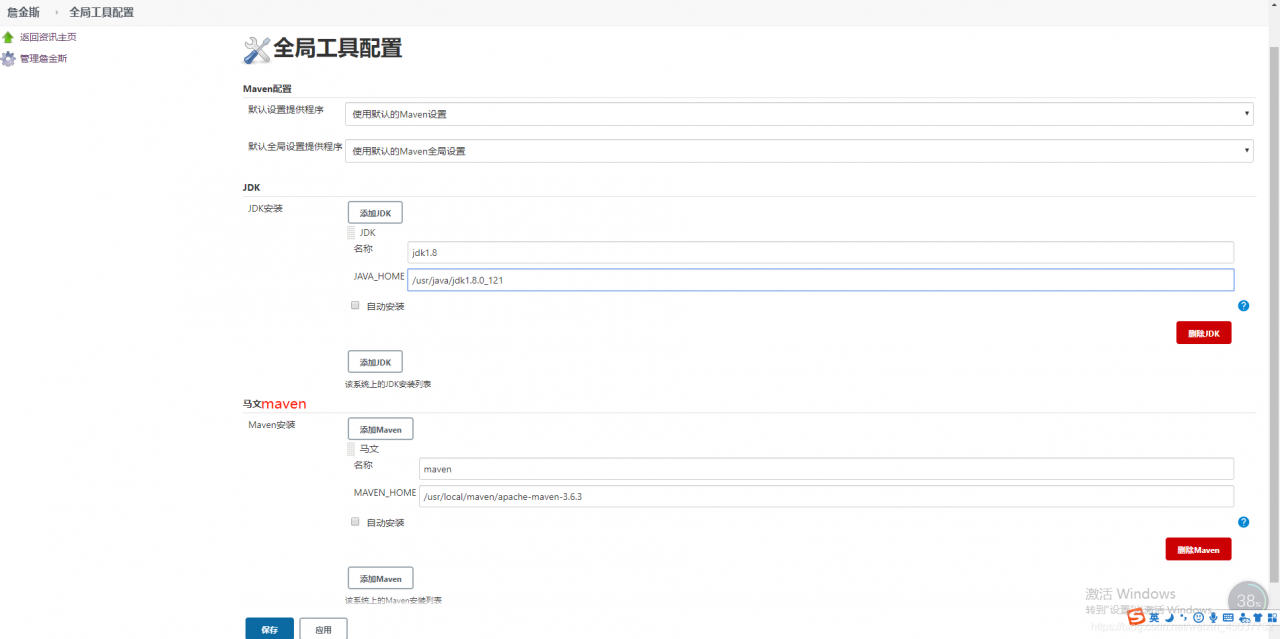Open 管理詹金斯 sidebar link
This screenshot has width=1280, height=639.
(x=44, y=59)
